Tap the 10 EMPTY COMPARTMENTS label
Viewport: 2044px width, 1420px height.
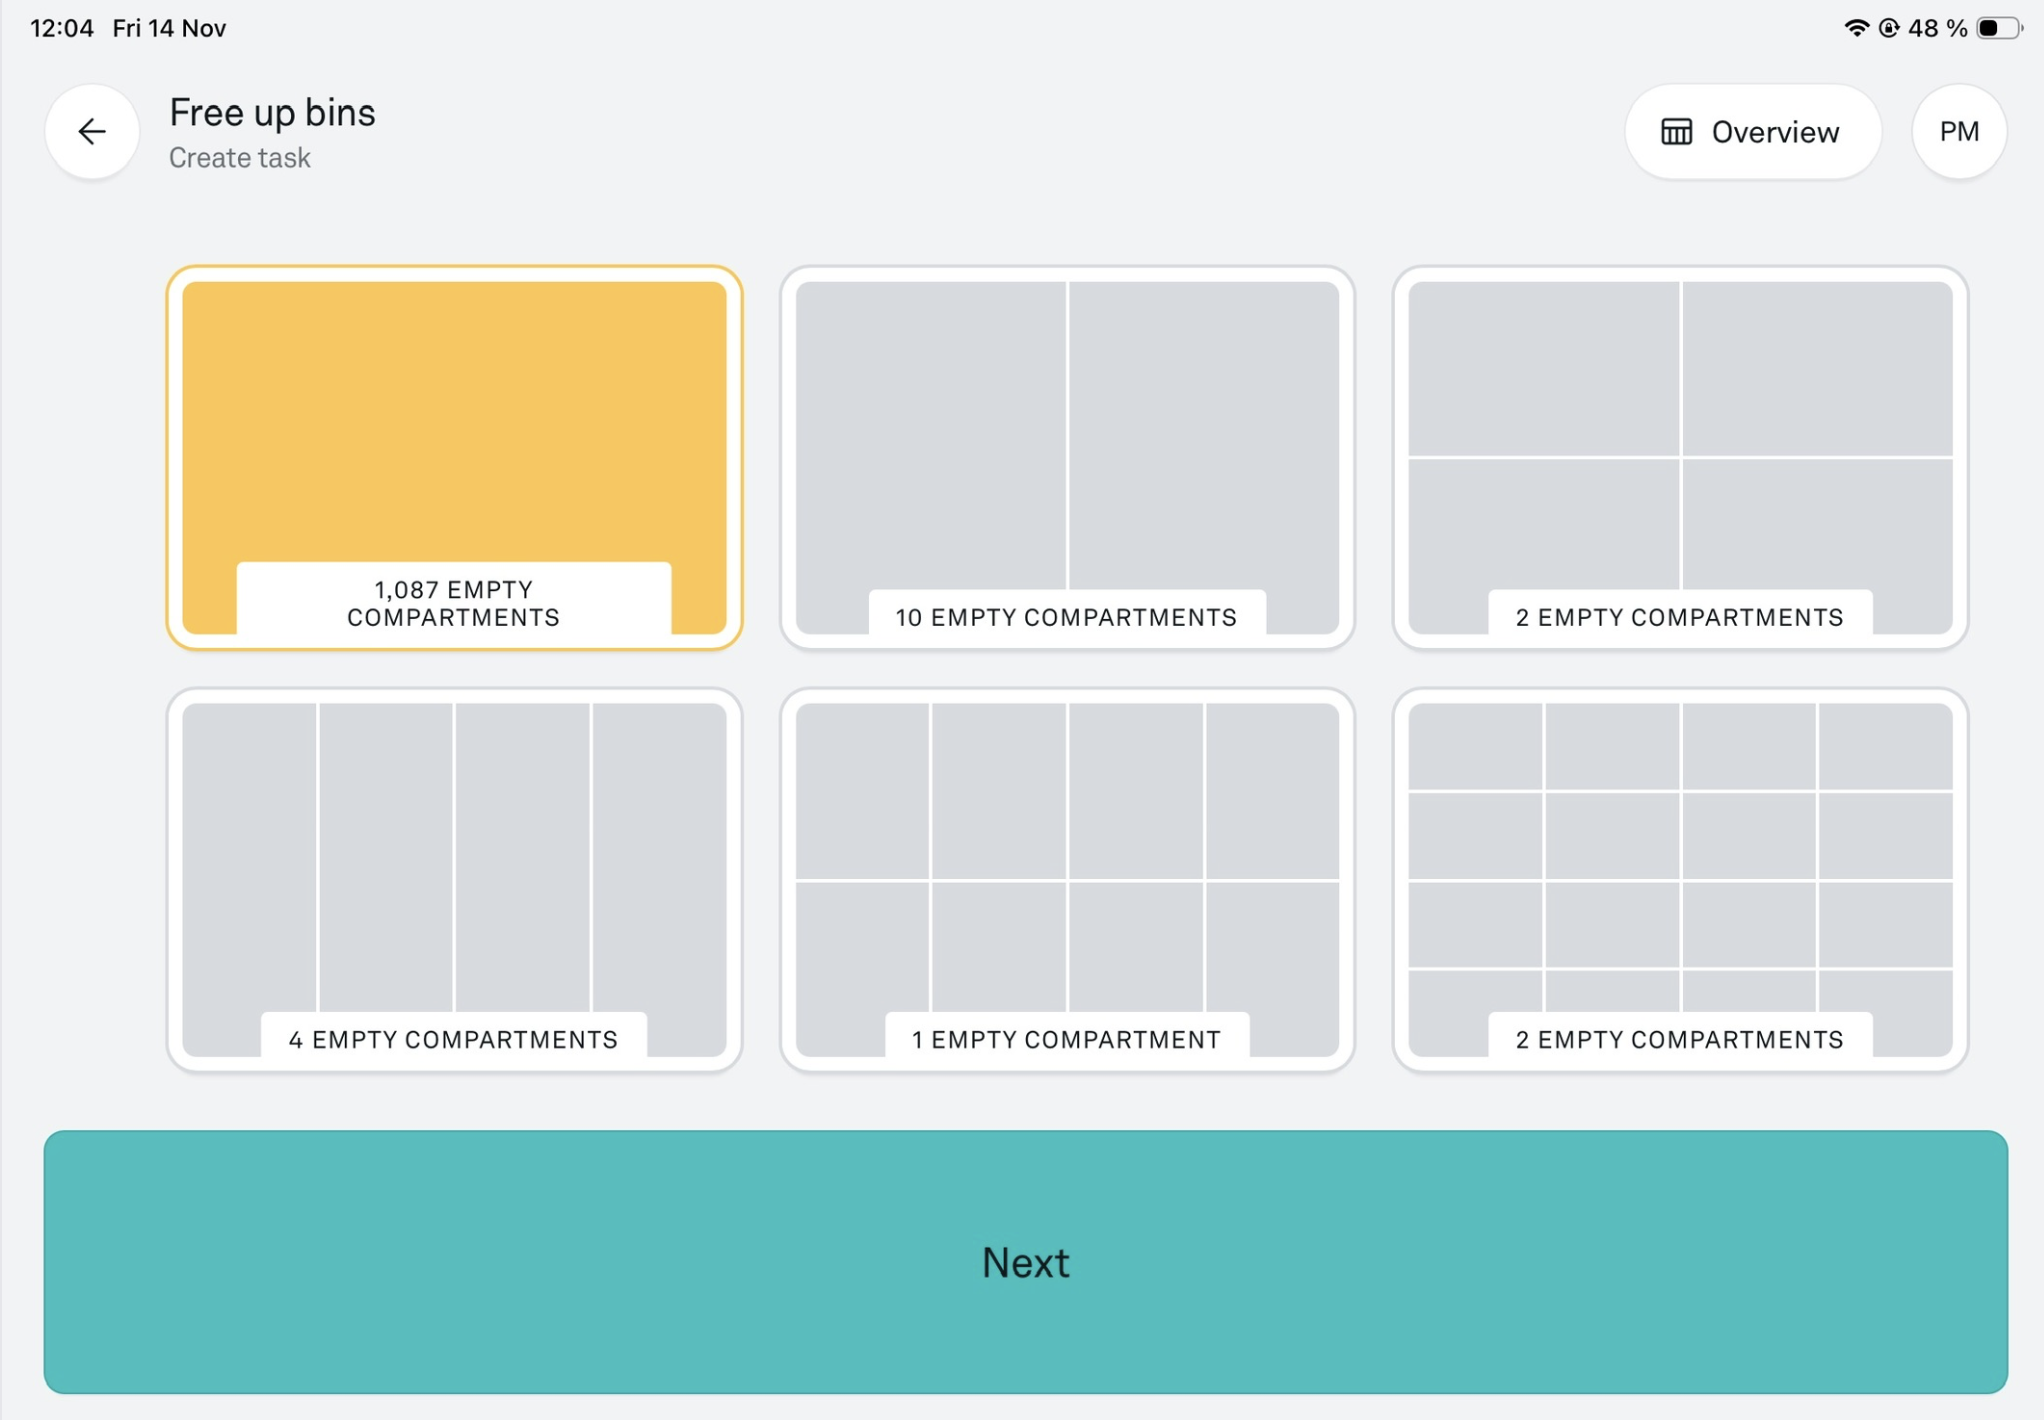1066,617
